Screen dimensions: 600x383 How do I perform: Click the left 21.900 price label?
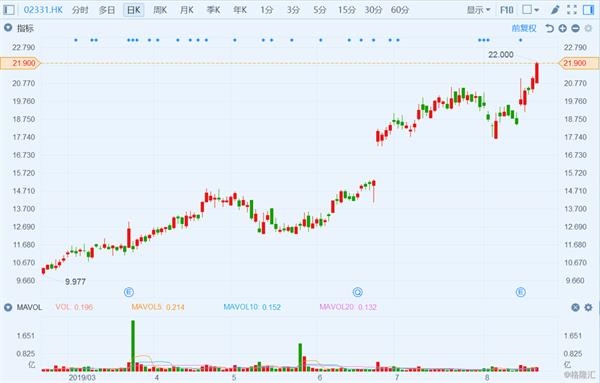[x=21, y=63]
